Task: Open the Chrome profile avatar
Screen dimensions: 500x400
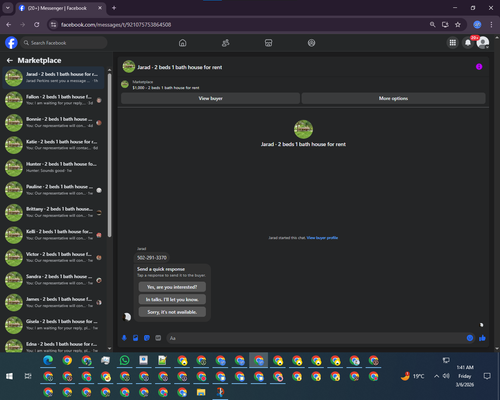Action: 477,25
